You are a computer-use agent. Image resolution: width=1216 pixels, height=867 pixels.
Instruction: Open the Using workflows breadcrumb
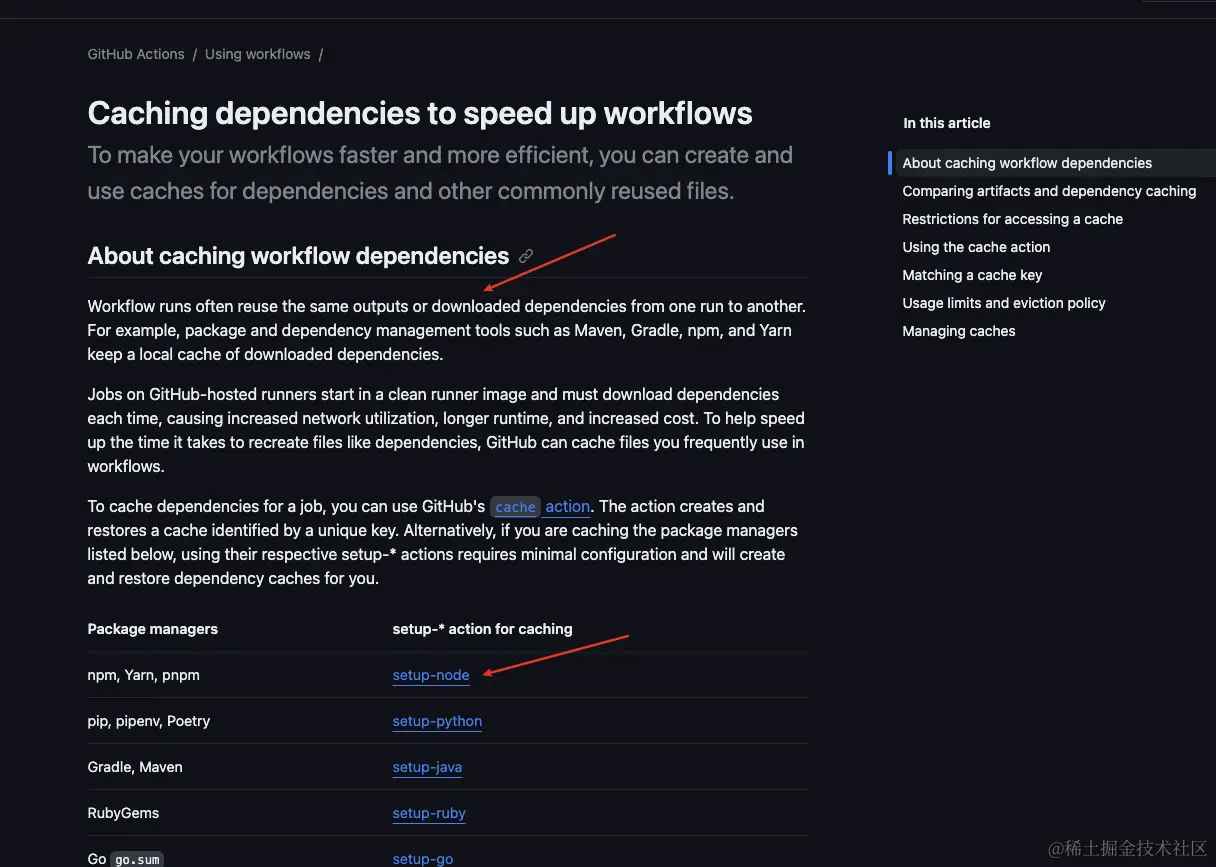(x=258, y=54)
